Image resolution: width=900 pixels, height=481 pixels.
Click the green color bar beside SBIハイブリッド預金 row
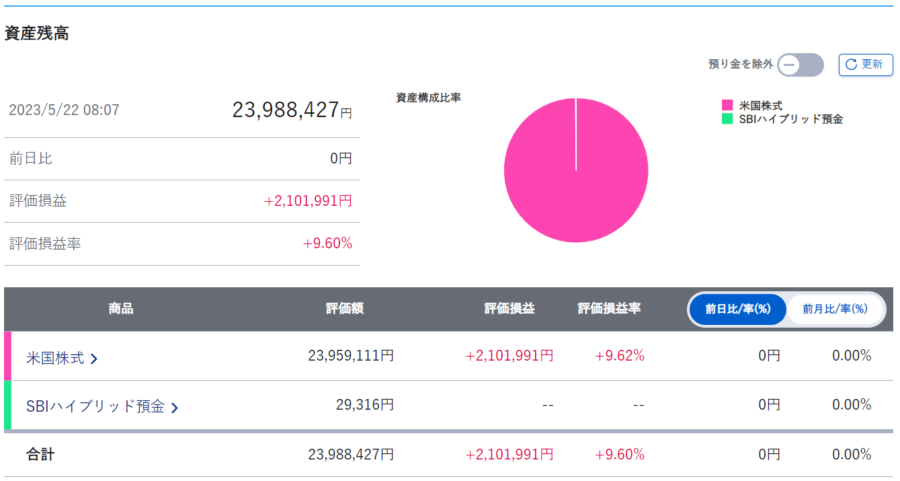point(8,405)
